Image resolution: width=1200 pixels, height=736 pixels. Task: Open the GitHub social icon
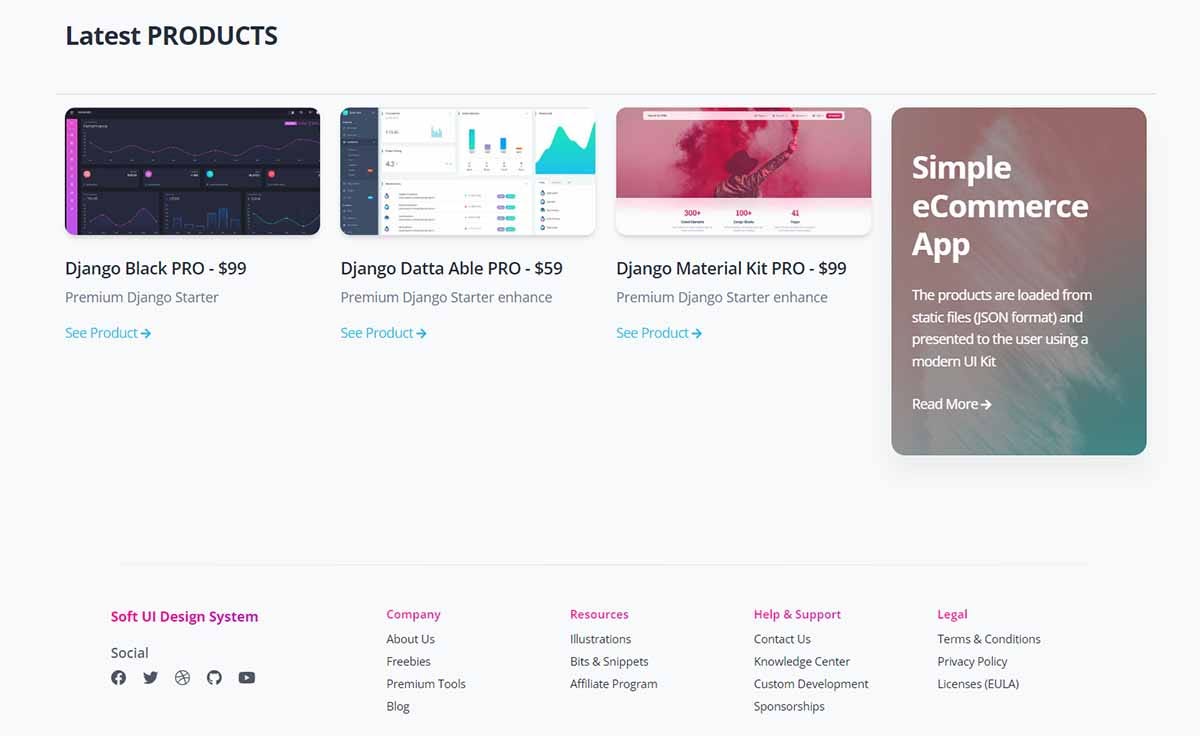tap(214, 678)
